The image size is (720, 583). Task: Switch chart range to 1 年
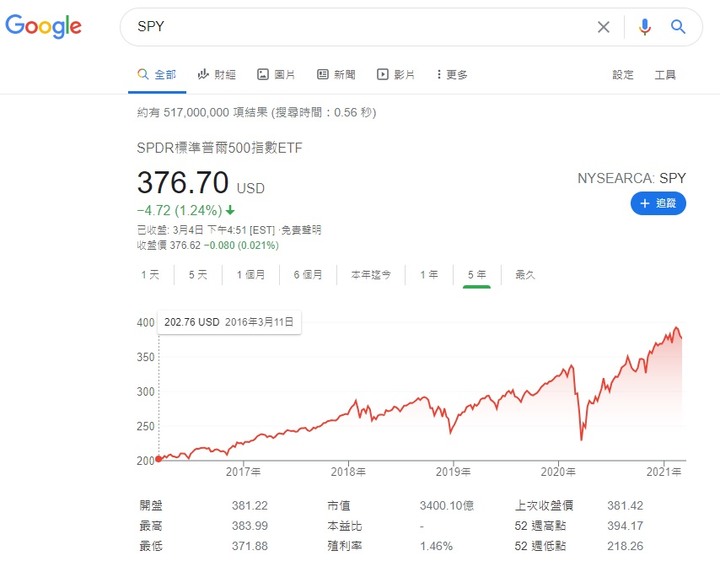coord(429,275)
